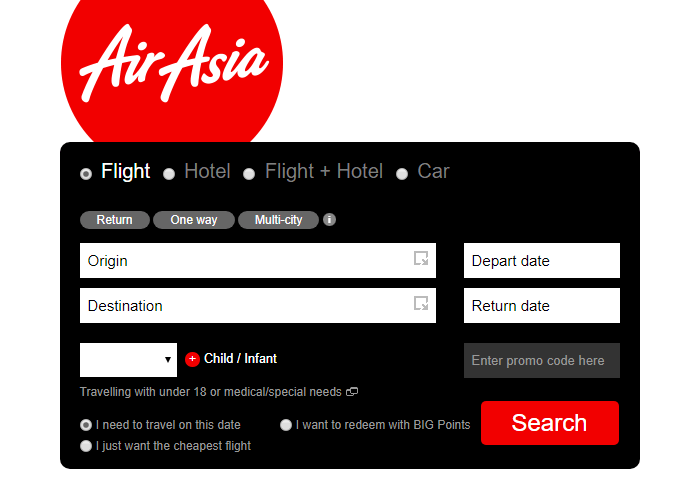
Task: Click the info icon beside Multi-city
Action: click(x=330, y=220)
